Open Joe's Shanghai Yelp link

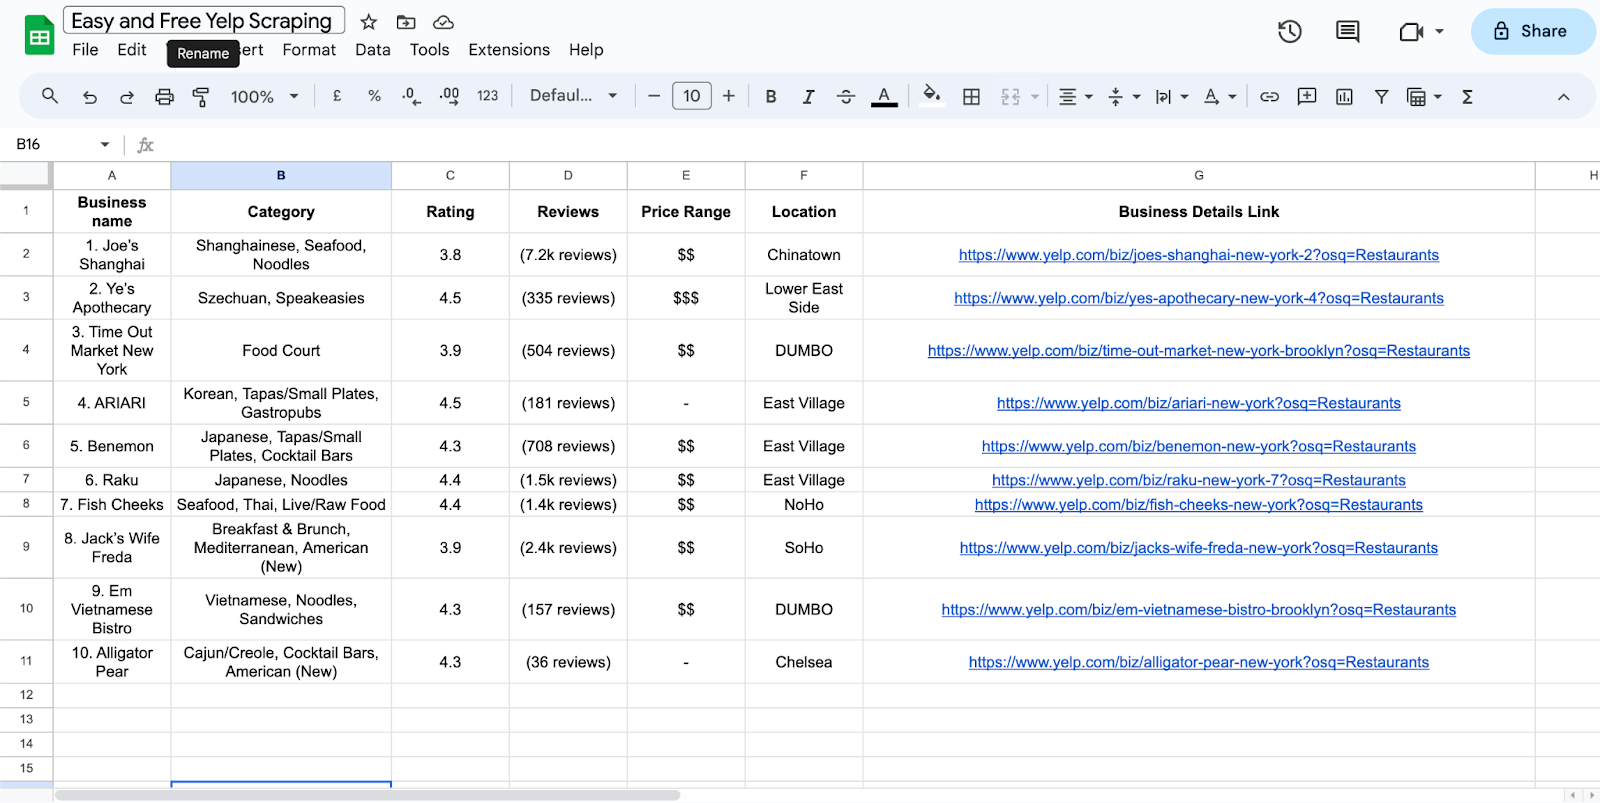pyautogui.click(x=1198, y=255)
